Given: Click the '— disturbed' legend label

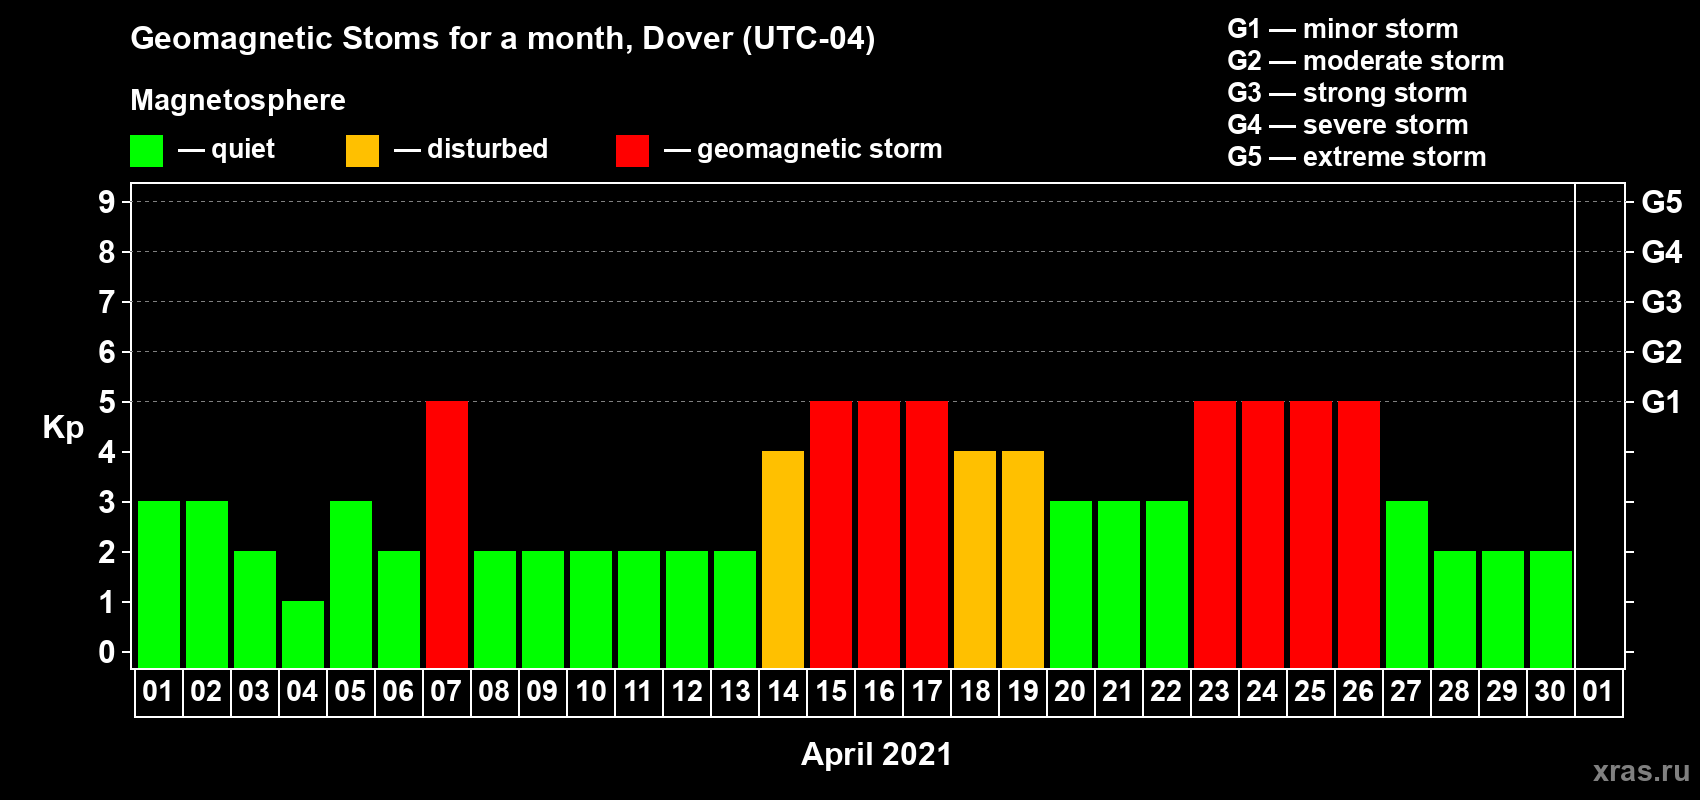Looking at the screenshot, I should click(x=471, y=149).
